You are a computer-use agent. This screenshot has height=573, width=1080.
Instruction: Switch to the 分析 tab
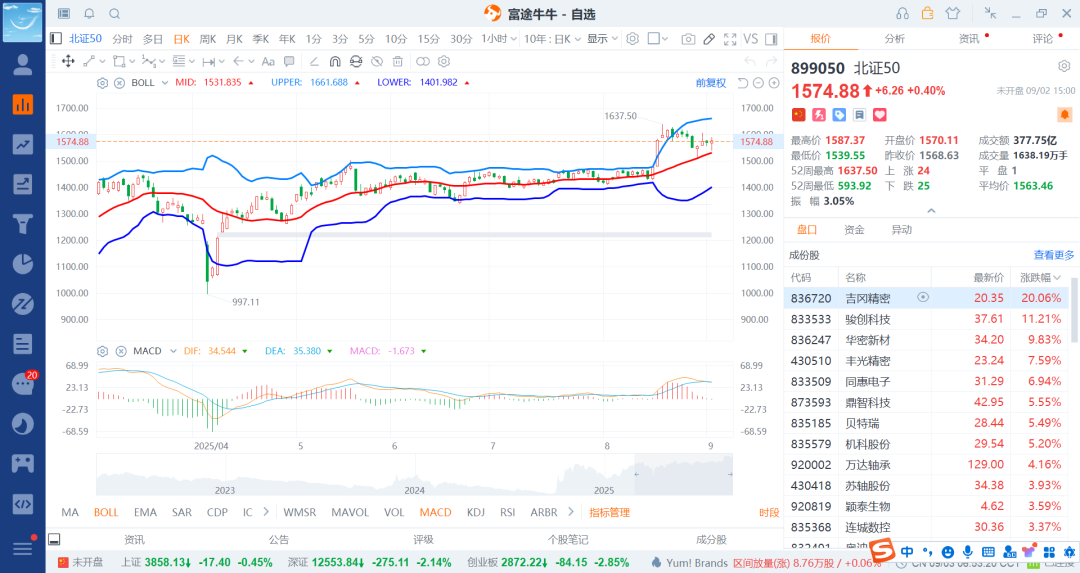pyautogui.click(x=895, y=39)
